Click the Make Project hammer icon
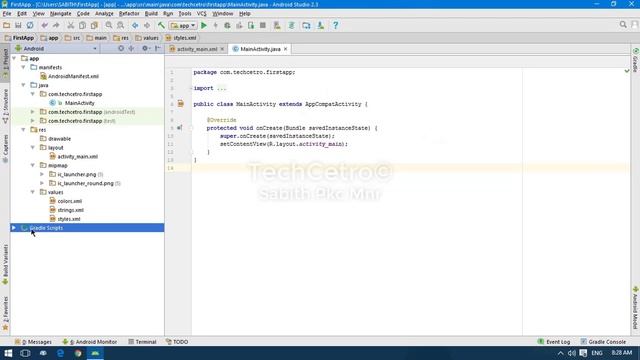The image size is (640, 360). coord(161,25)
